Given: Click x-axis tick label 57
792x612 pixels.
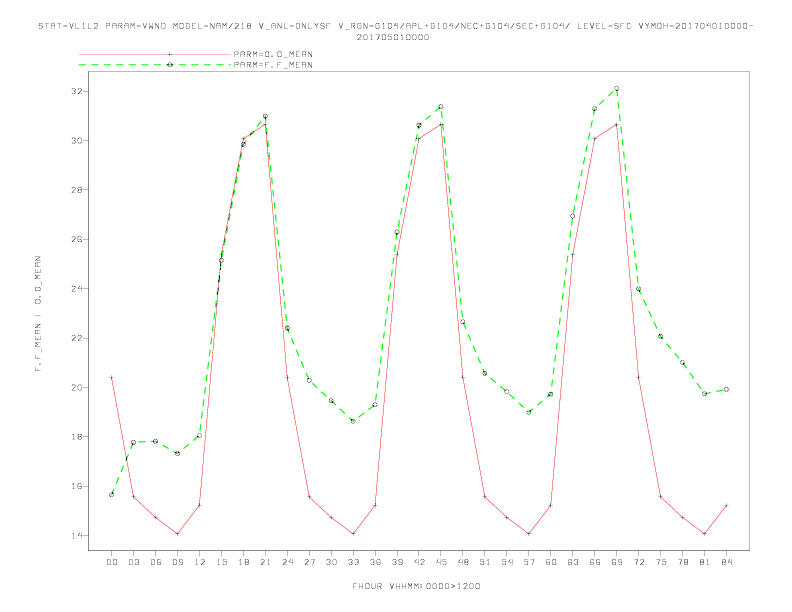Looking at the screenshot, I should click(x=529, y=562).
